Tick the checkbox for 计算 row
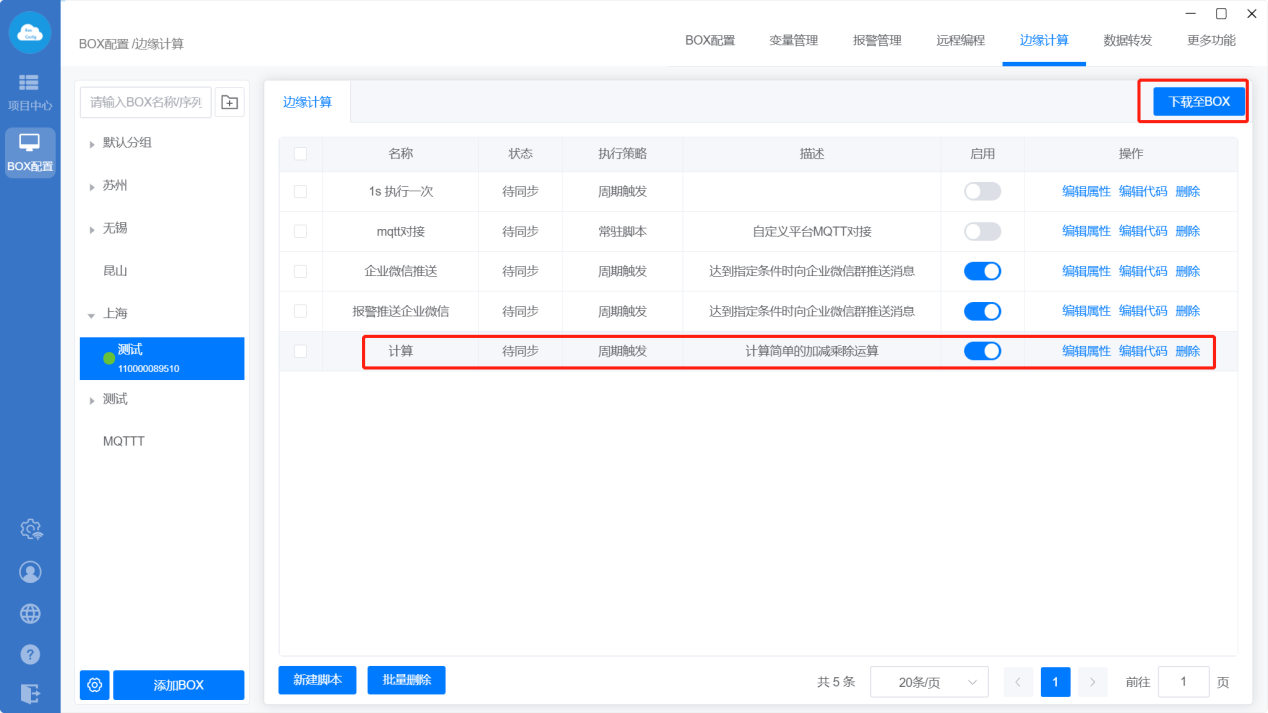The height and width of the screenshot is (713, 1268). tap(300, 351)
